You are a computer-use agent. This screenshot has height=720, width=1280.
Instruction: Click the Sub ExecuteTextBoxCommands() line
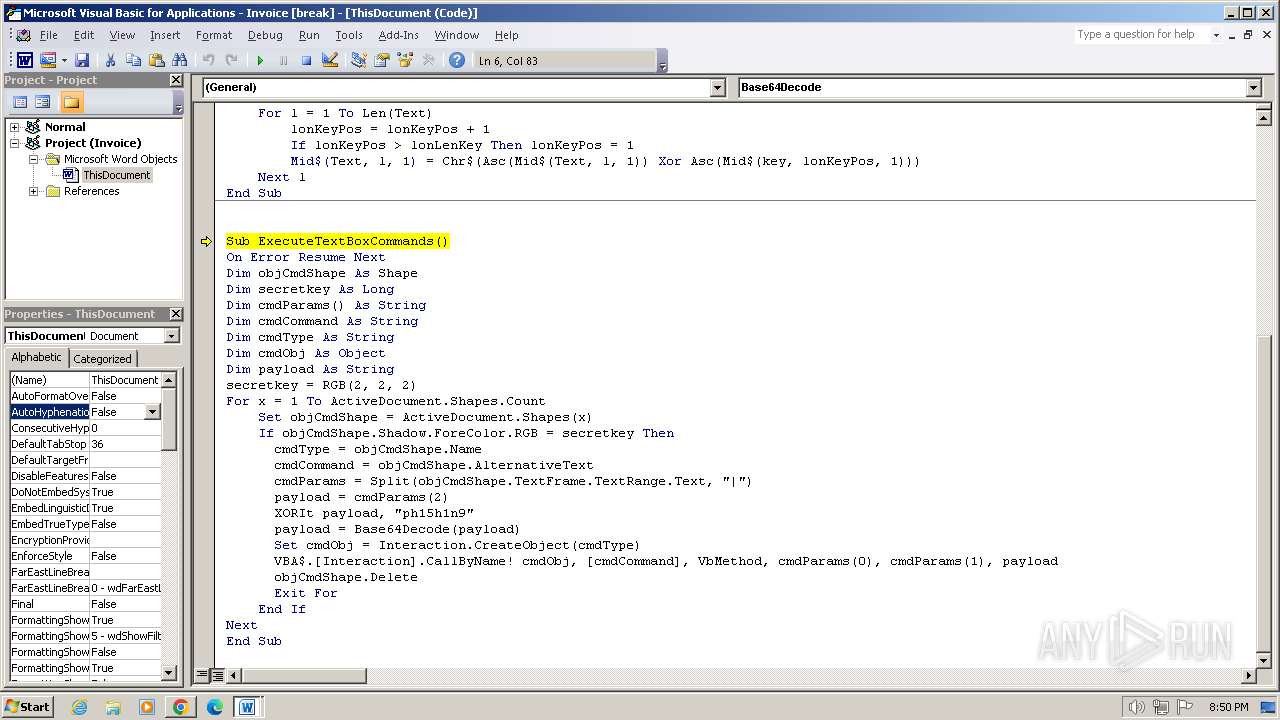[337, 241]
